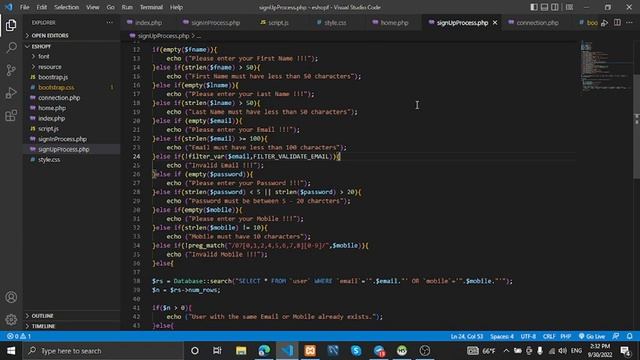640x360 pixels.
Task: Click the taskbar search box
Action: click(104, 351)
